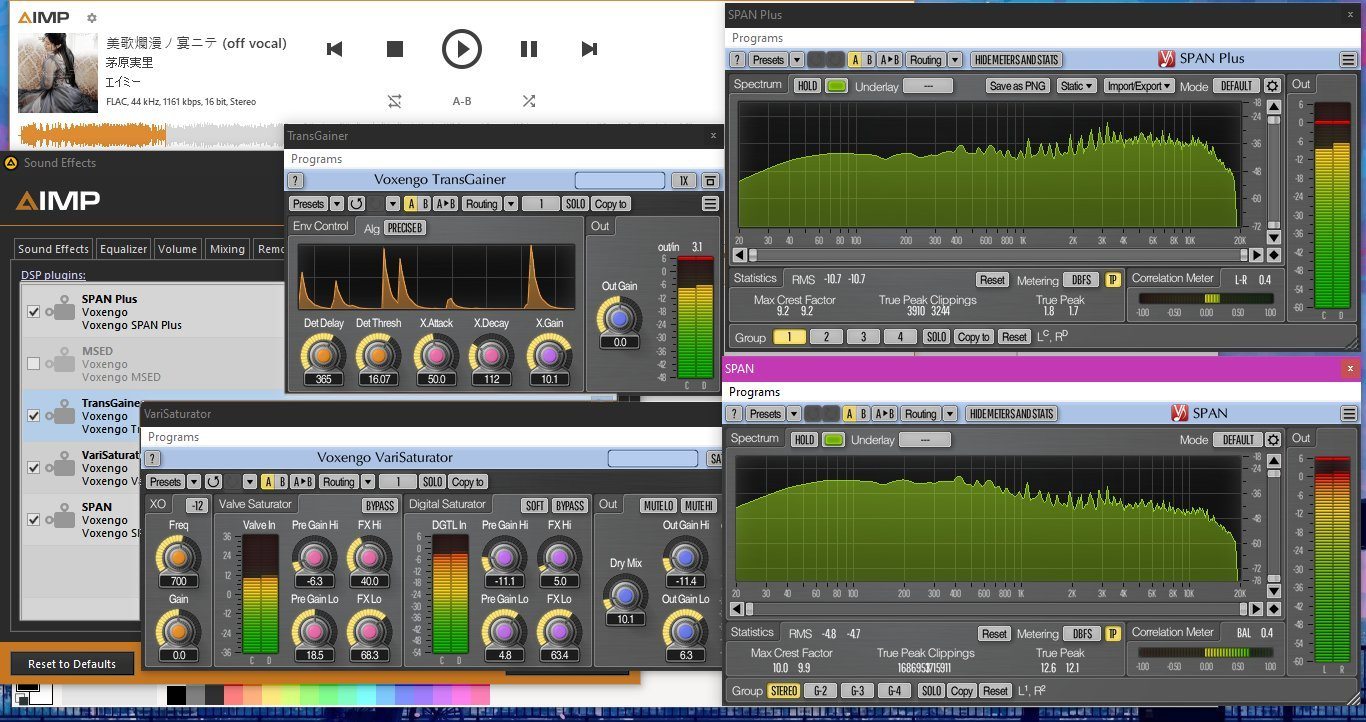1366x722 pixels.
Task: Open TransGainer hamburger menu icon
Action: click(x=710, y=204)
